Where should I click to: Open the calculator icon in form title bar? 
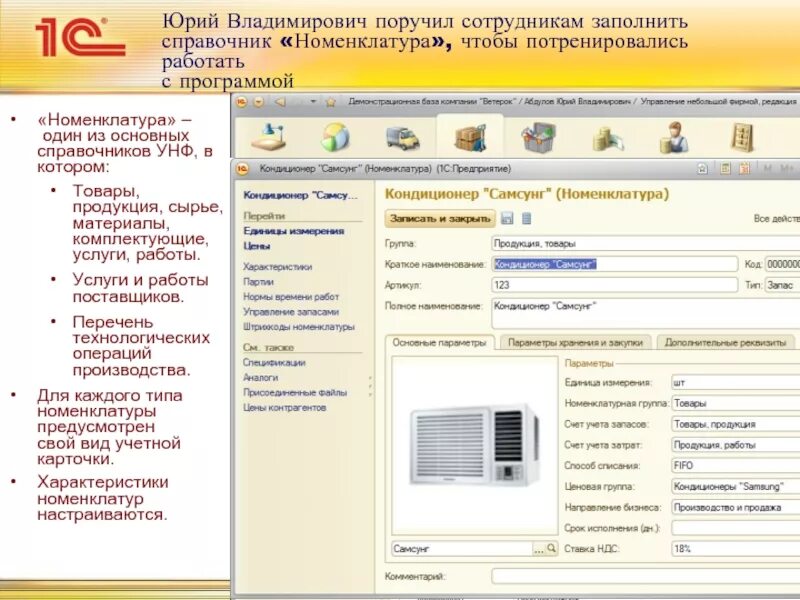(x=724, y=168)
